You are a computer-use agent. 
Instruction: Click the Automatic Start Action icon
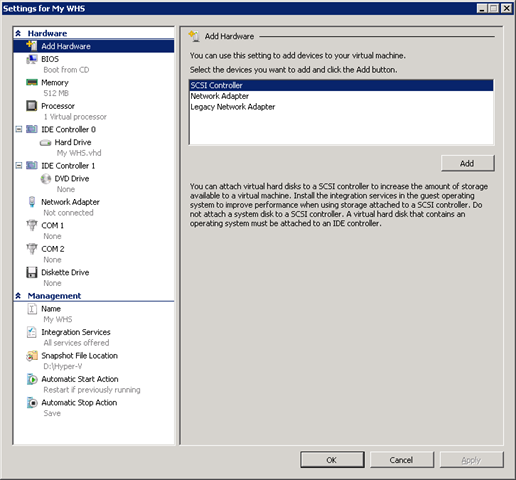[32, 379]
